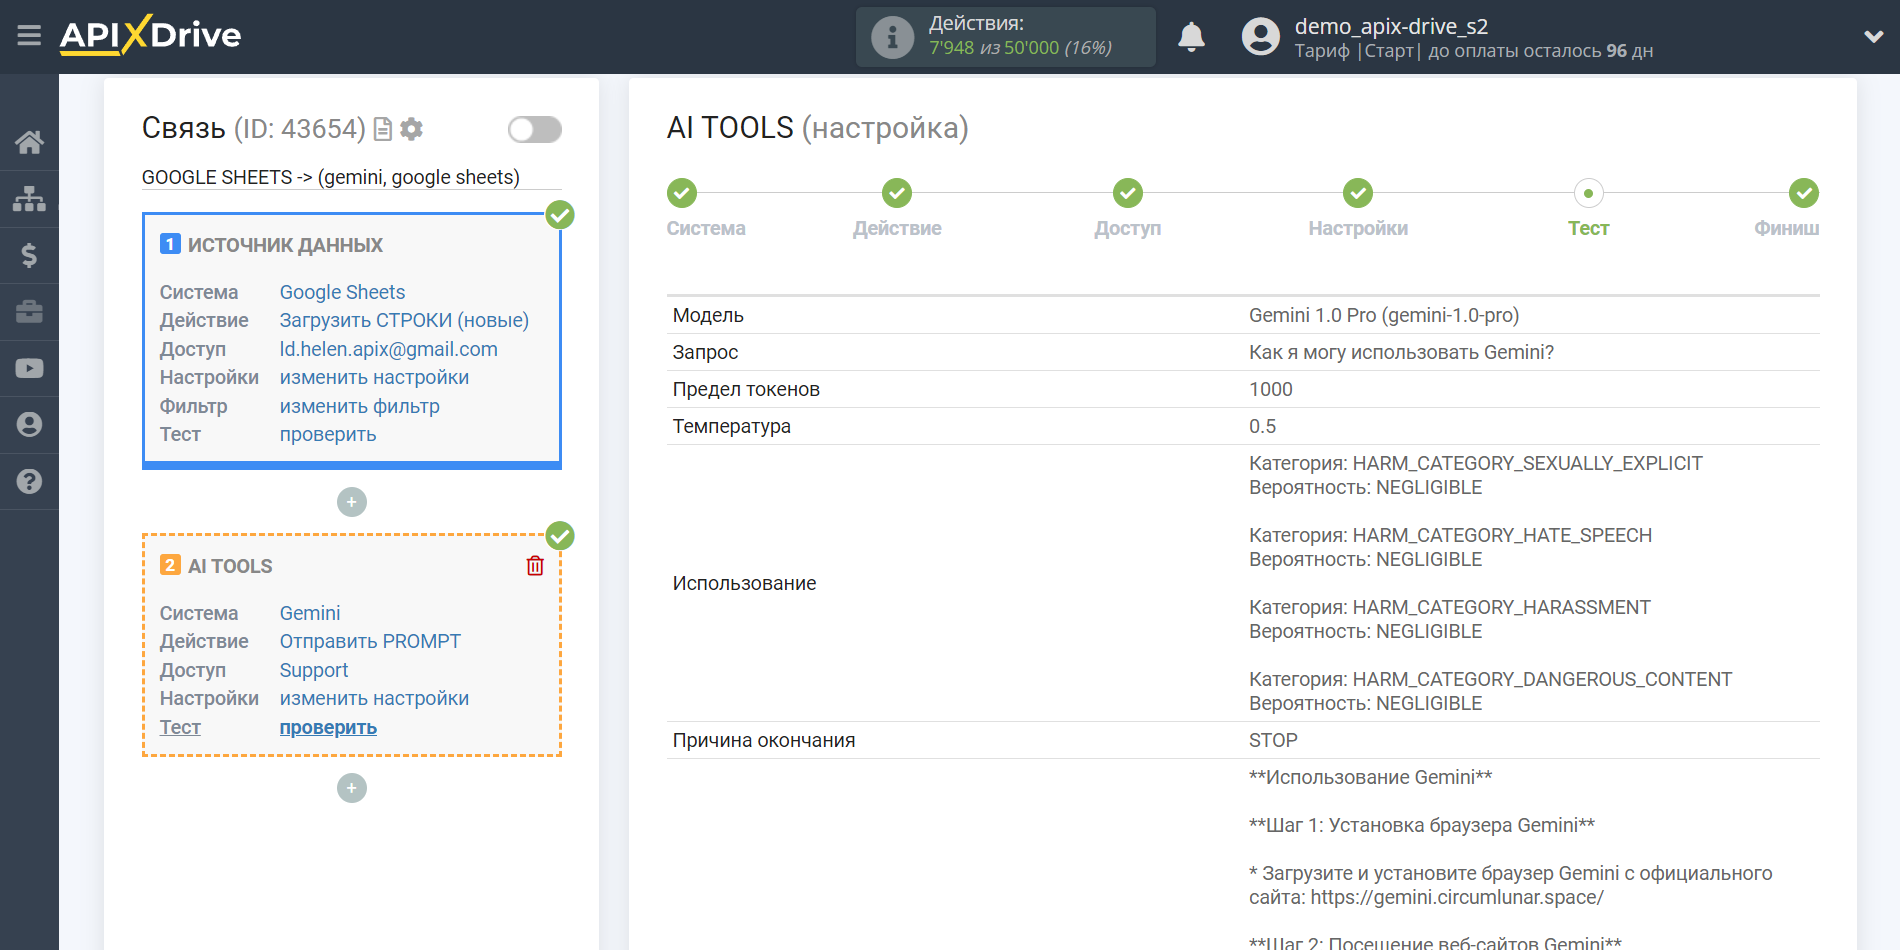The width and height of the screenshot is (1900, 950).
Task: Click the Предел токенов value 1000
Action: coord(1271,389)
